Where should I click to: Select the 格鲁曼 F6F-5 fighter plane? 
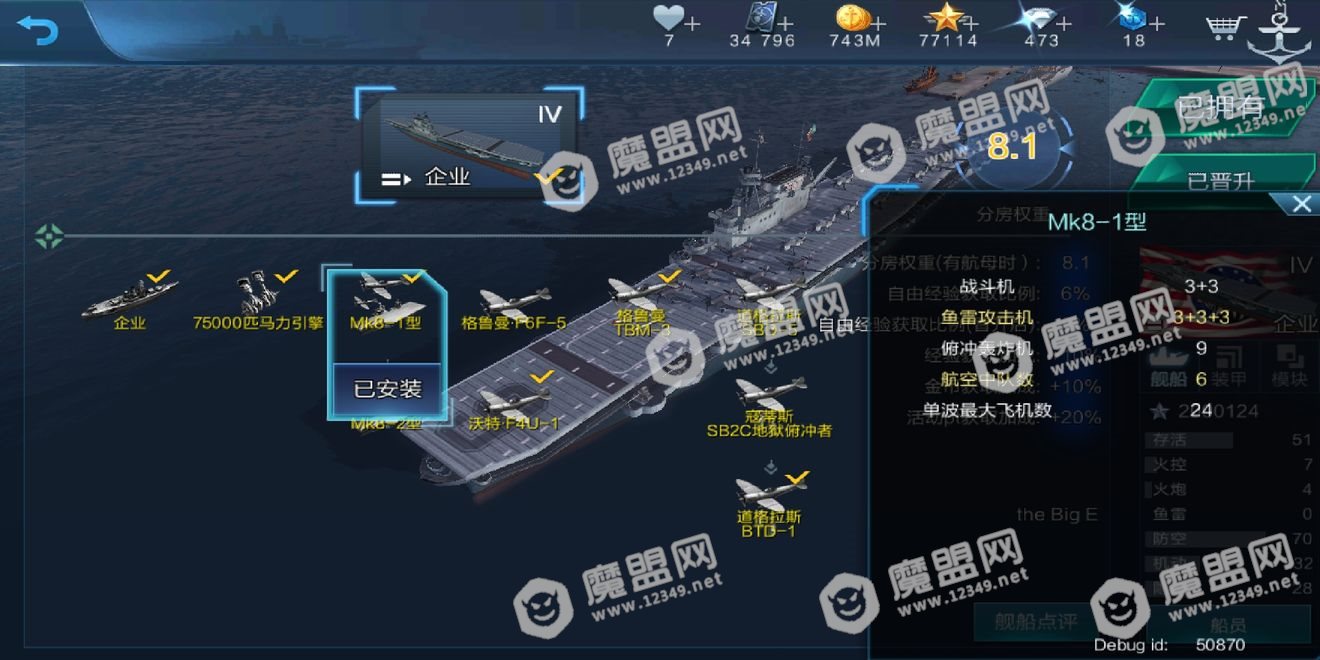pyautogui.click(x=514, y=307)
